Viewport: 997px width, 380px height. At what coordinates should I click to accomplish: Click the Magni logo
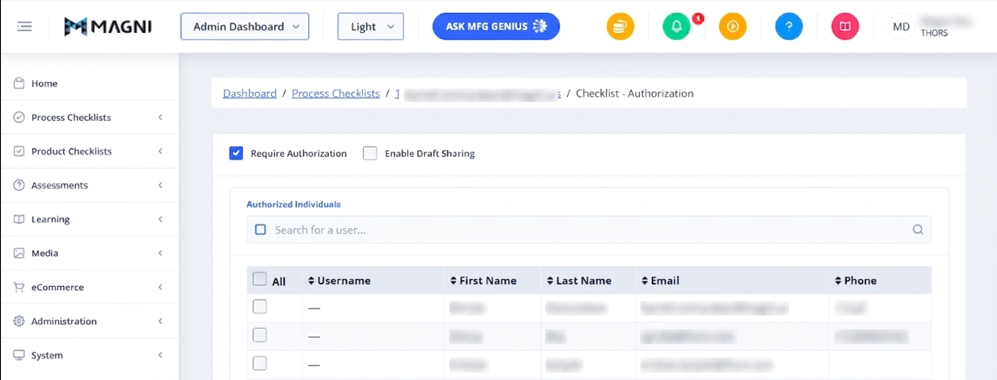click(x=107, y=27)
